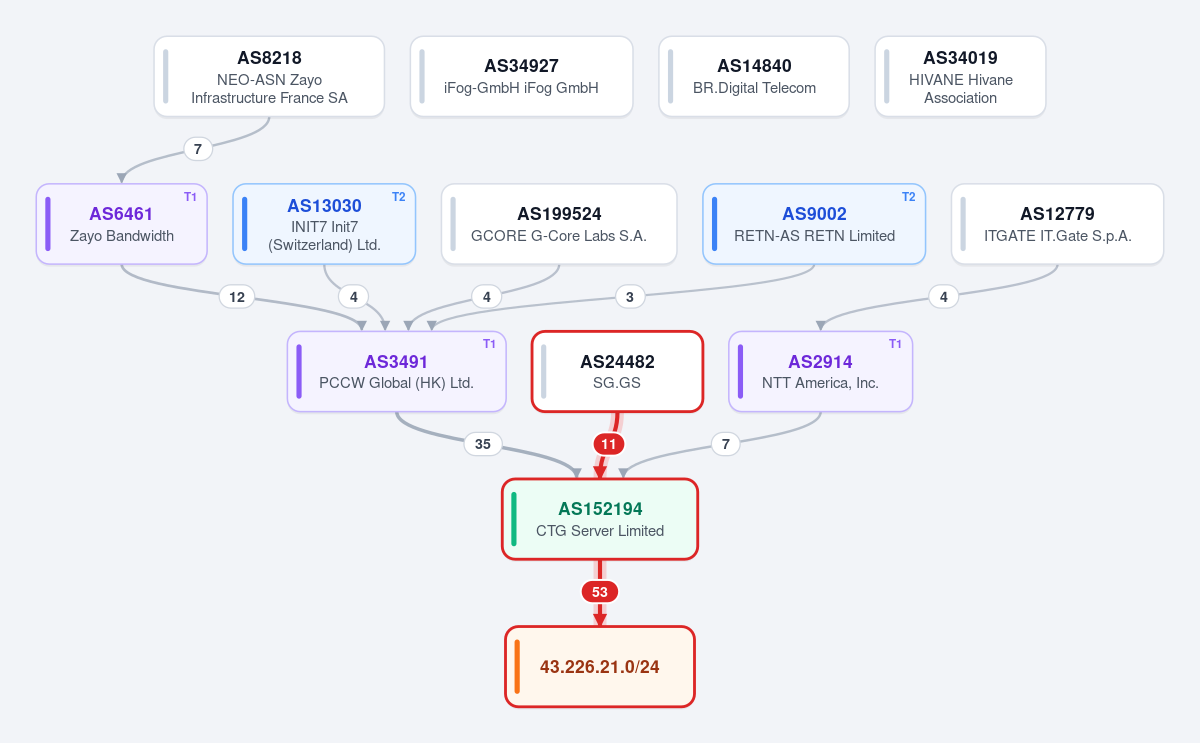Select the AS14840 BR.Digital Telecom node

point(754,77)
